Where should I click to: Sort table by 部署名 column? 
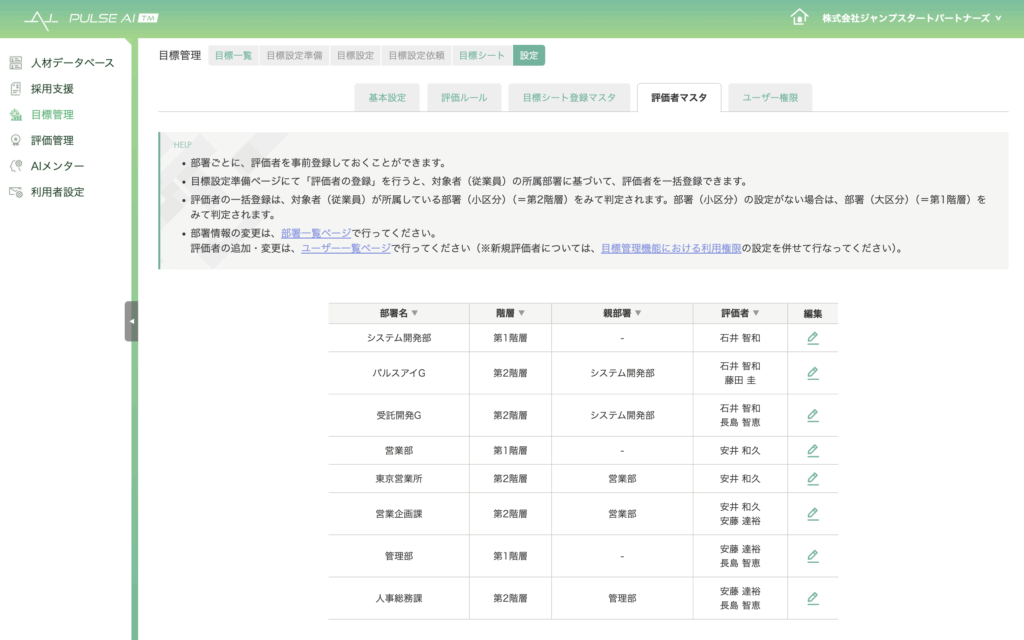398,313
